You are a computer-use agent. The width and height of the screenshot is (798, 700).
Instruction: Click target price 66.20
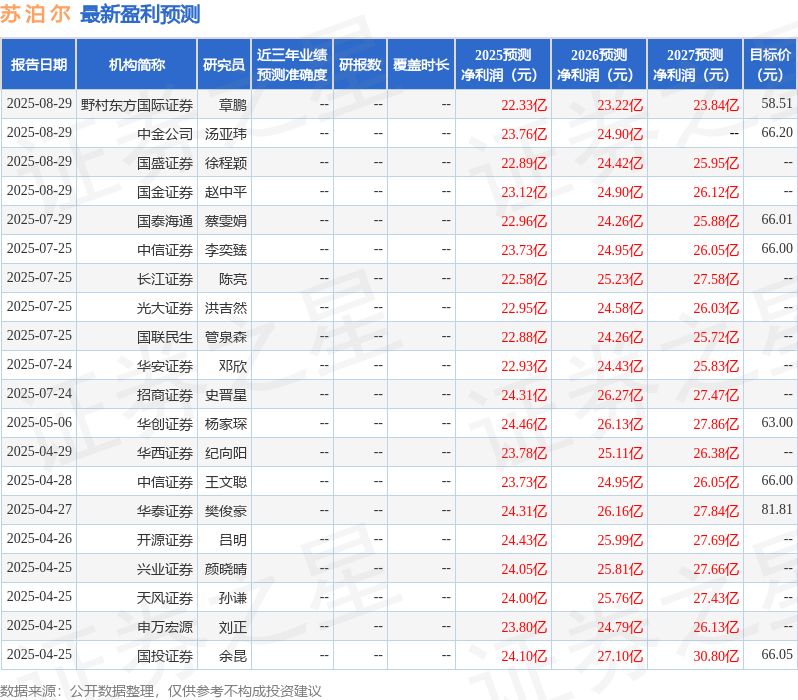(x=777, y=132)
